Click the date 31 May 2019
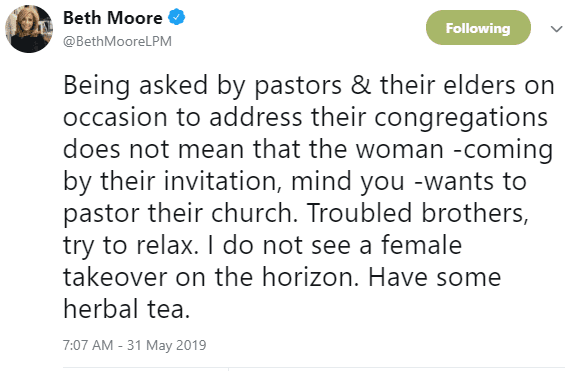 167,345
